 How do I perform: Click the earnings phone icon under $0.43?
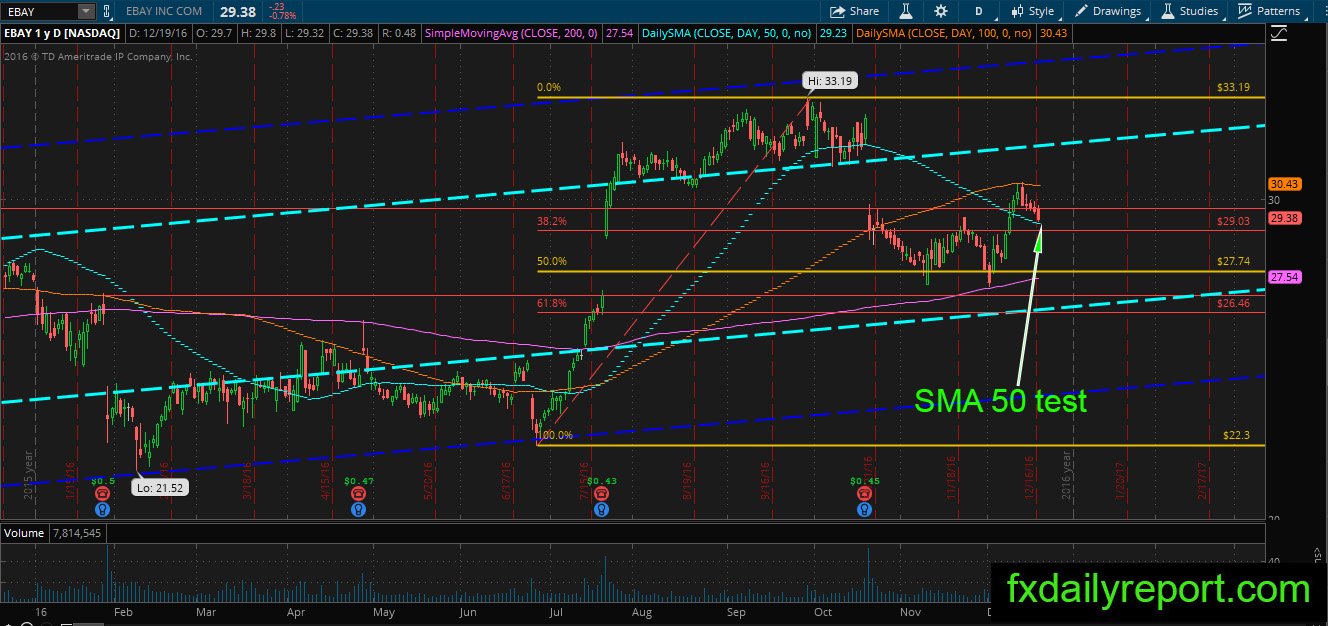pyautogui.click(x=600, y=494)
